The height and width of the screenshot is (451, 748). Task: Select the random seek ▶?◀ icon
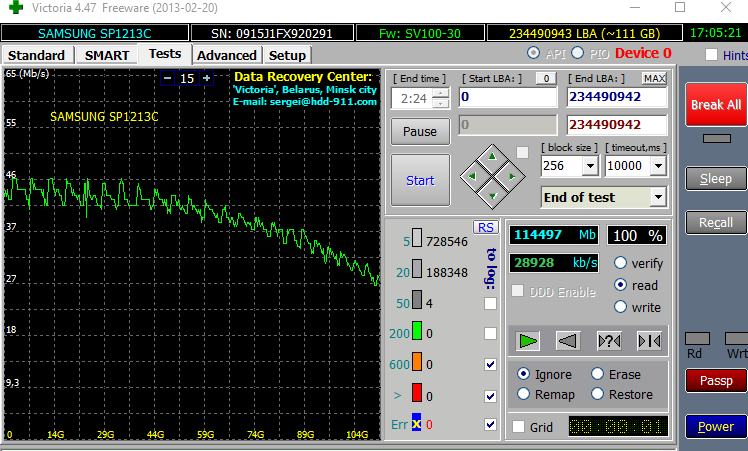tap(608, 340)
